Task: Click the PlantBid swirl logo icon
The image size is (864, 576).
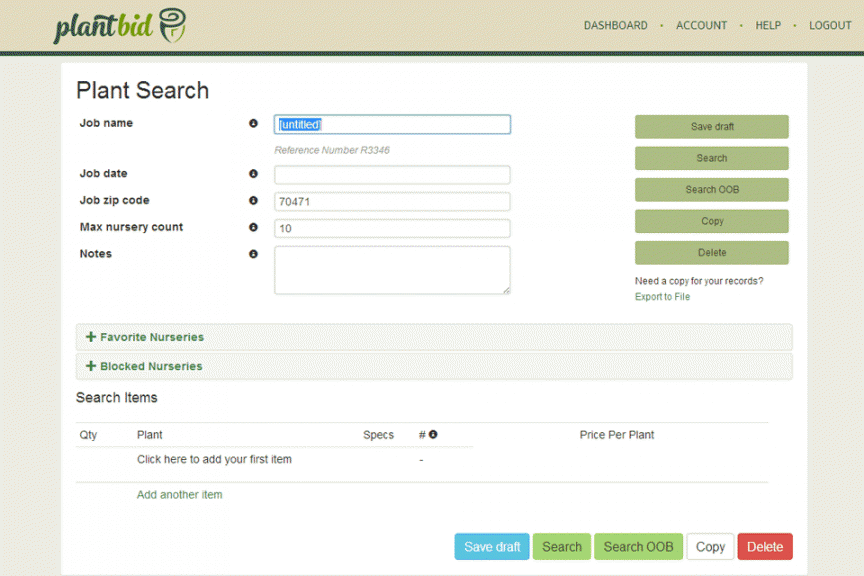Action: pos(173,22)
